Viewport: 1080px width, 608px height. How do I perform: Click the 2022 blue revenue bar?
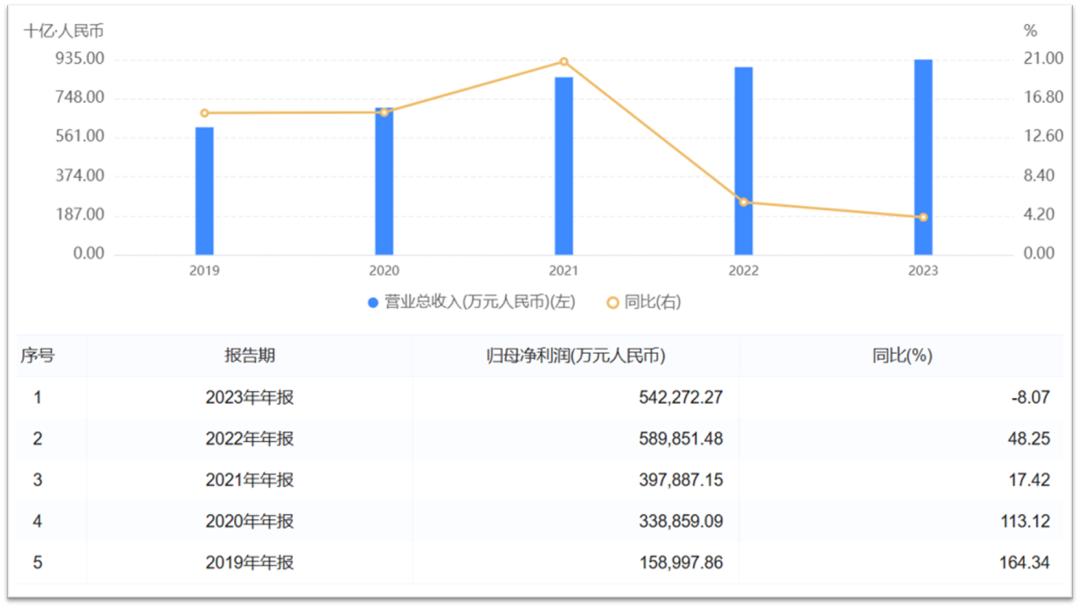(x=743, y=160)
